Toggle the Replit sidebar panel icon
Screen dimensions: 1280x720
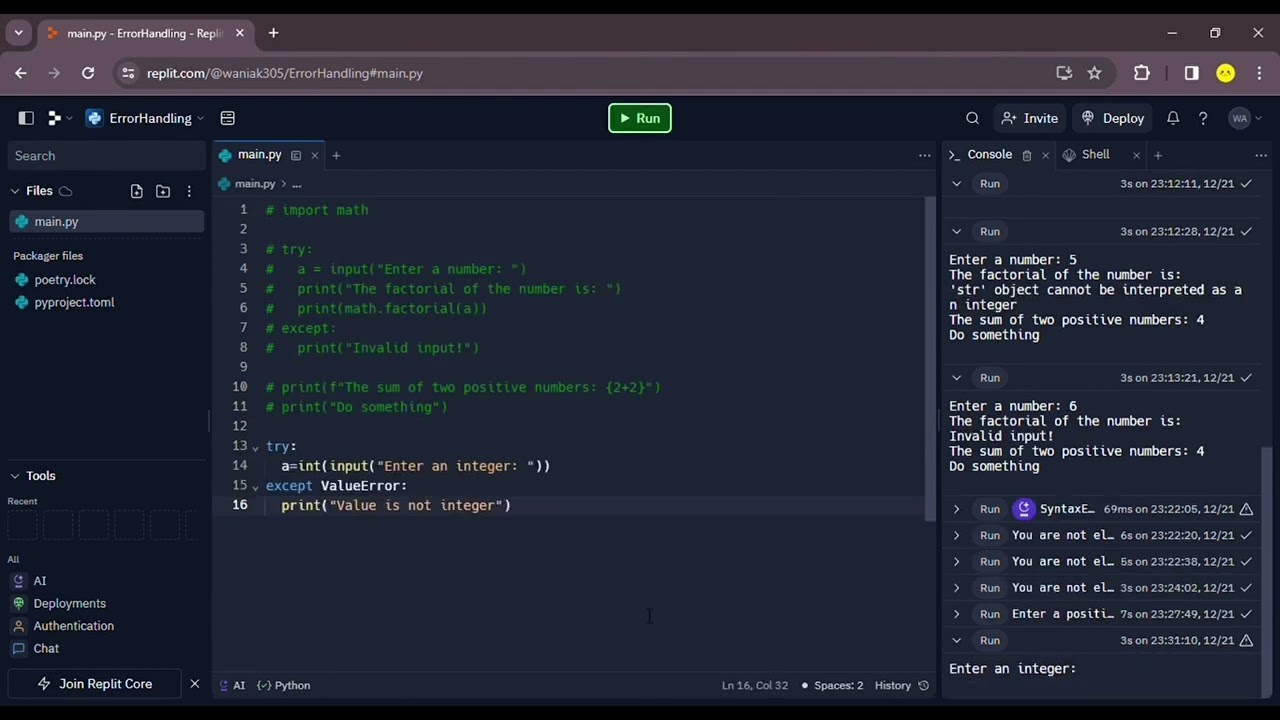pos(26,118)
